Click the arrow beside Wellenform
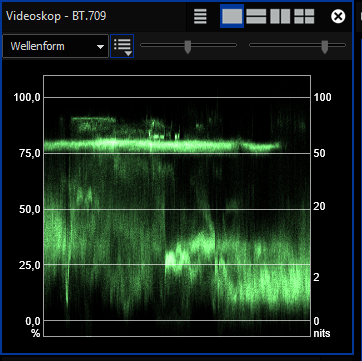Viewport: 362px width, 361px height. tap(100, 47)
